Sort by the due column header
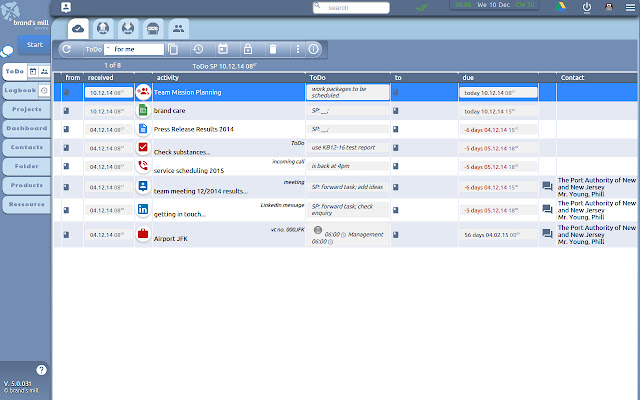This screenshot has width=640, height=400. [468, 78]
